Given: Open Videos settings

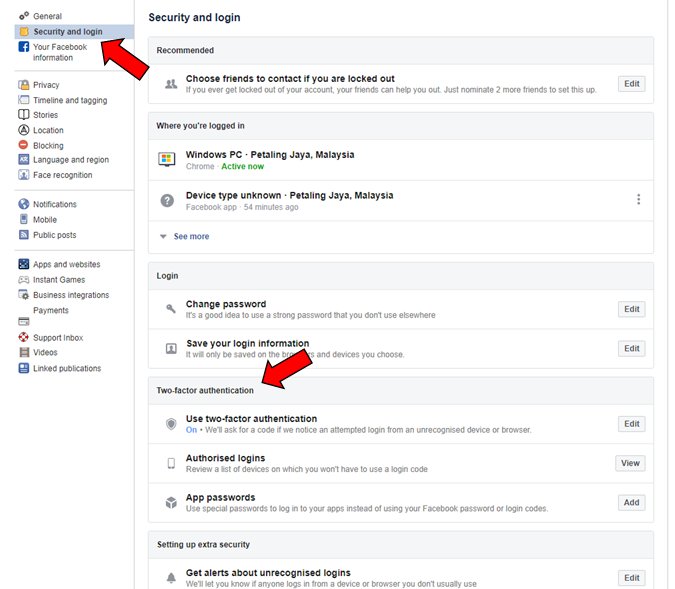Looking at the screenshot, I should 45,352.
